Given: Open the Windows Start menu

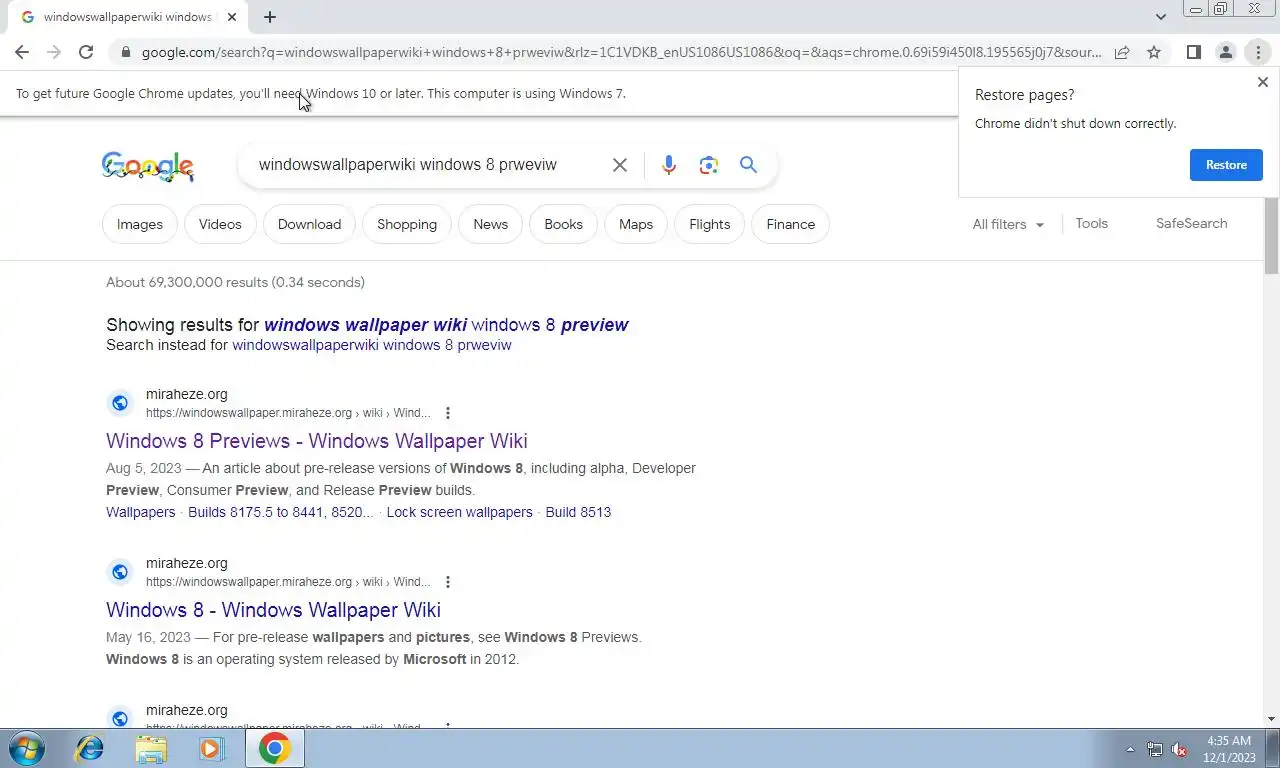Looking at the screenshot, I should pyautogui.click(x=25, y=748).
